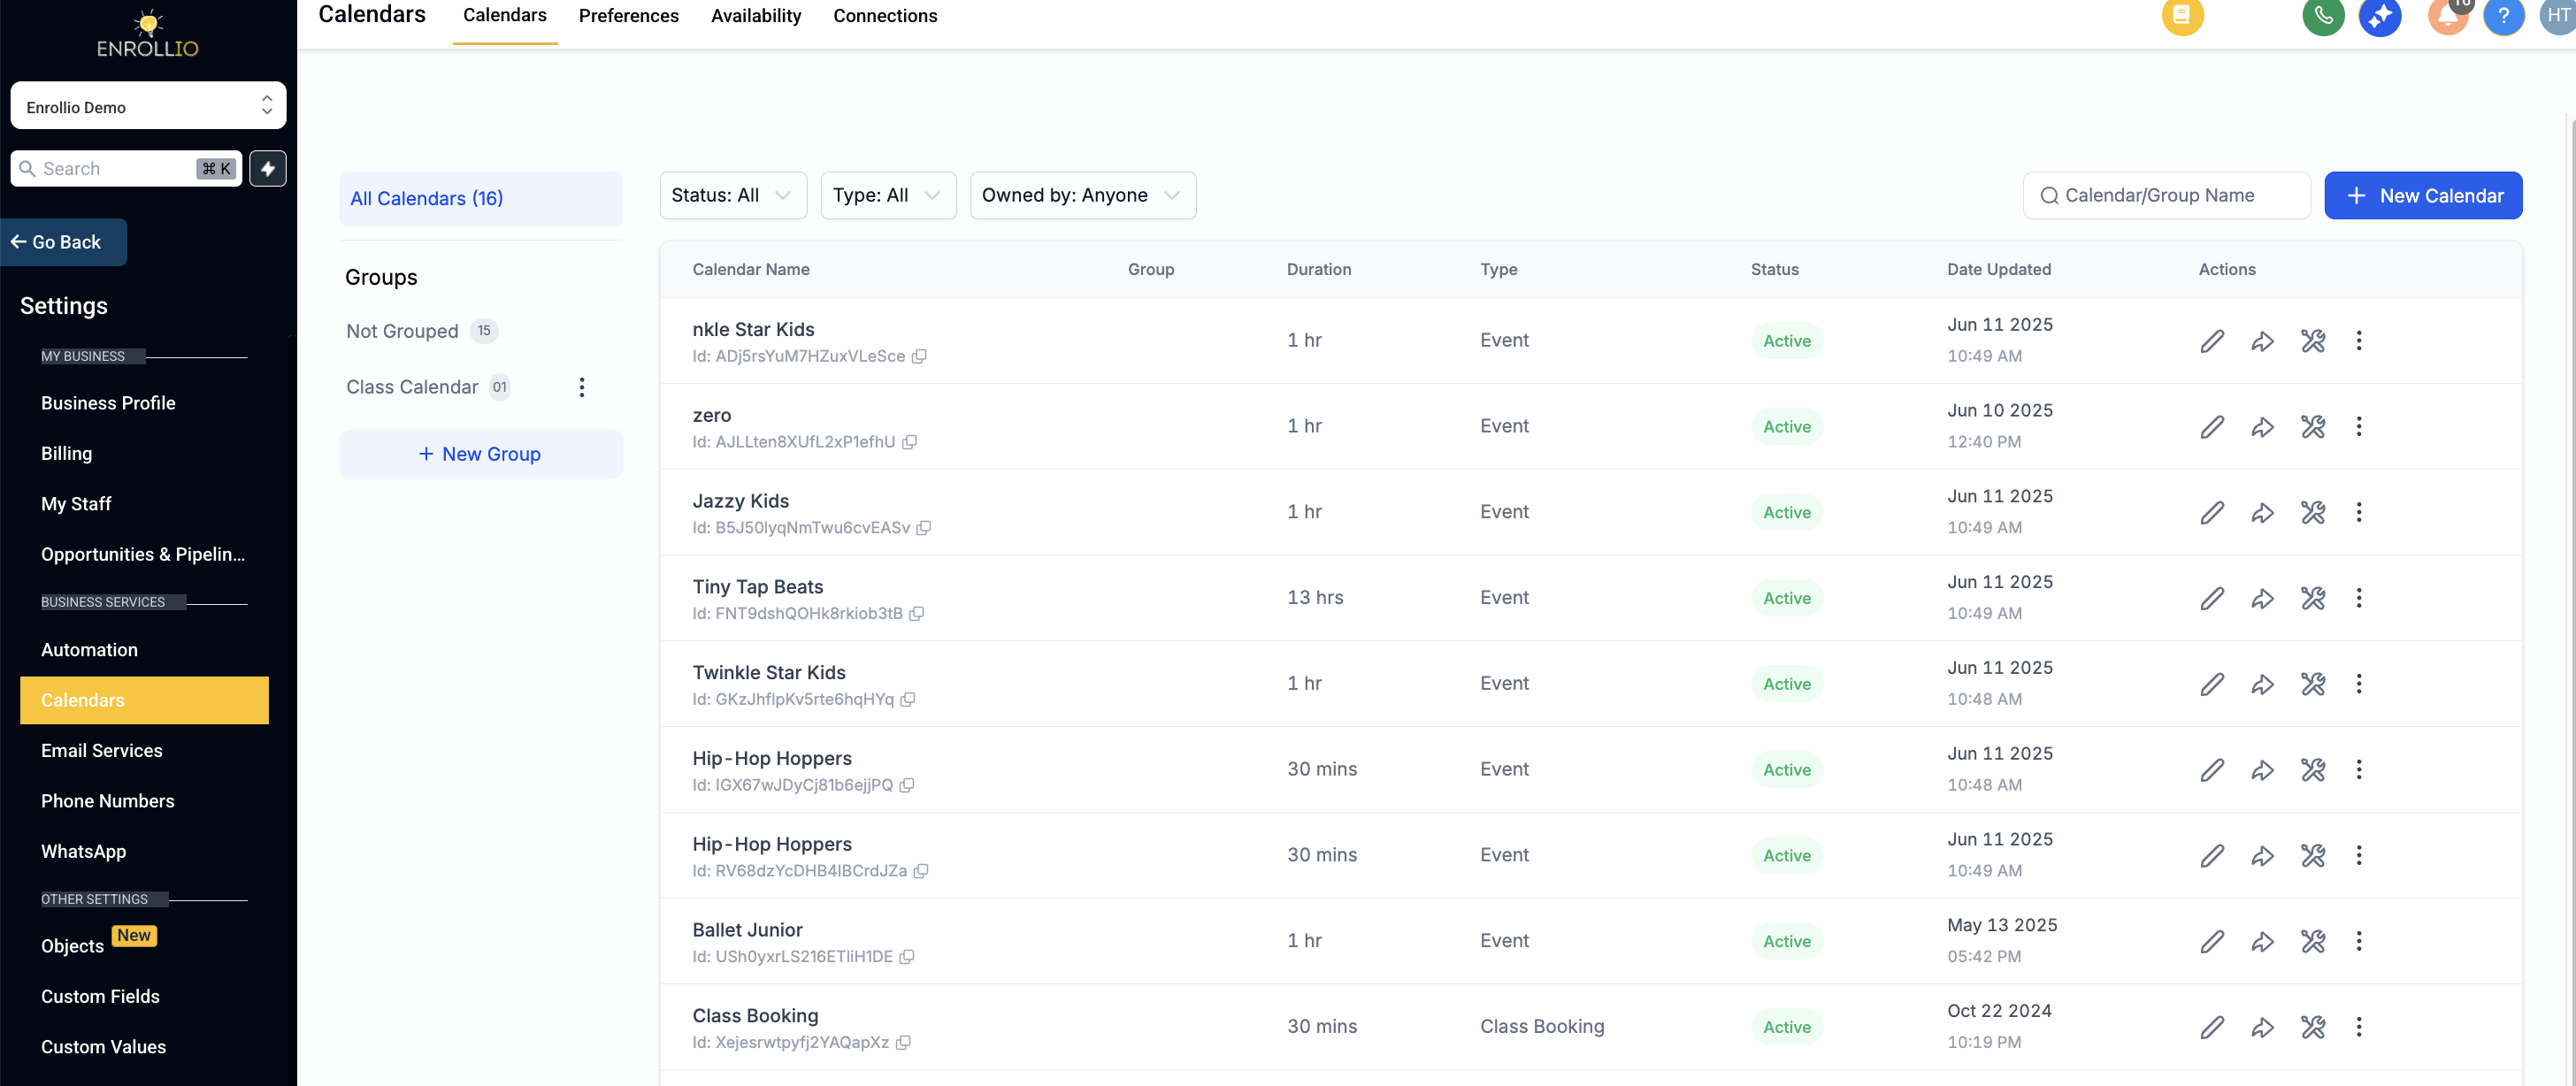This screenshot has width=2576, height=1086.
Task: Open the Type: All filter dropdown
Action: click(x=888, y=196)
